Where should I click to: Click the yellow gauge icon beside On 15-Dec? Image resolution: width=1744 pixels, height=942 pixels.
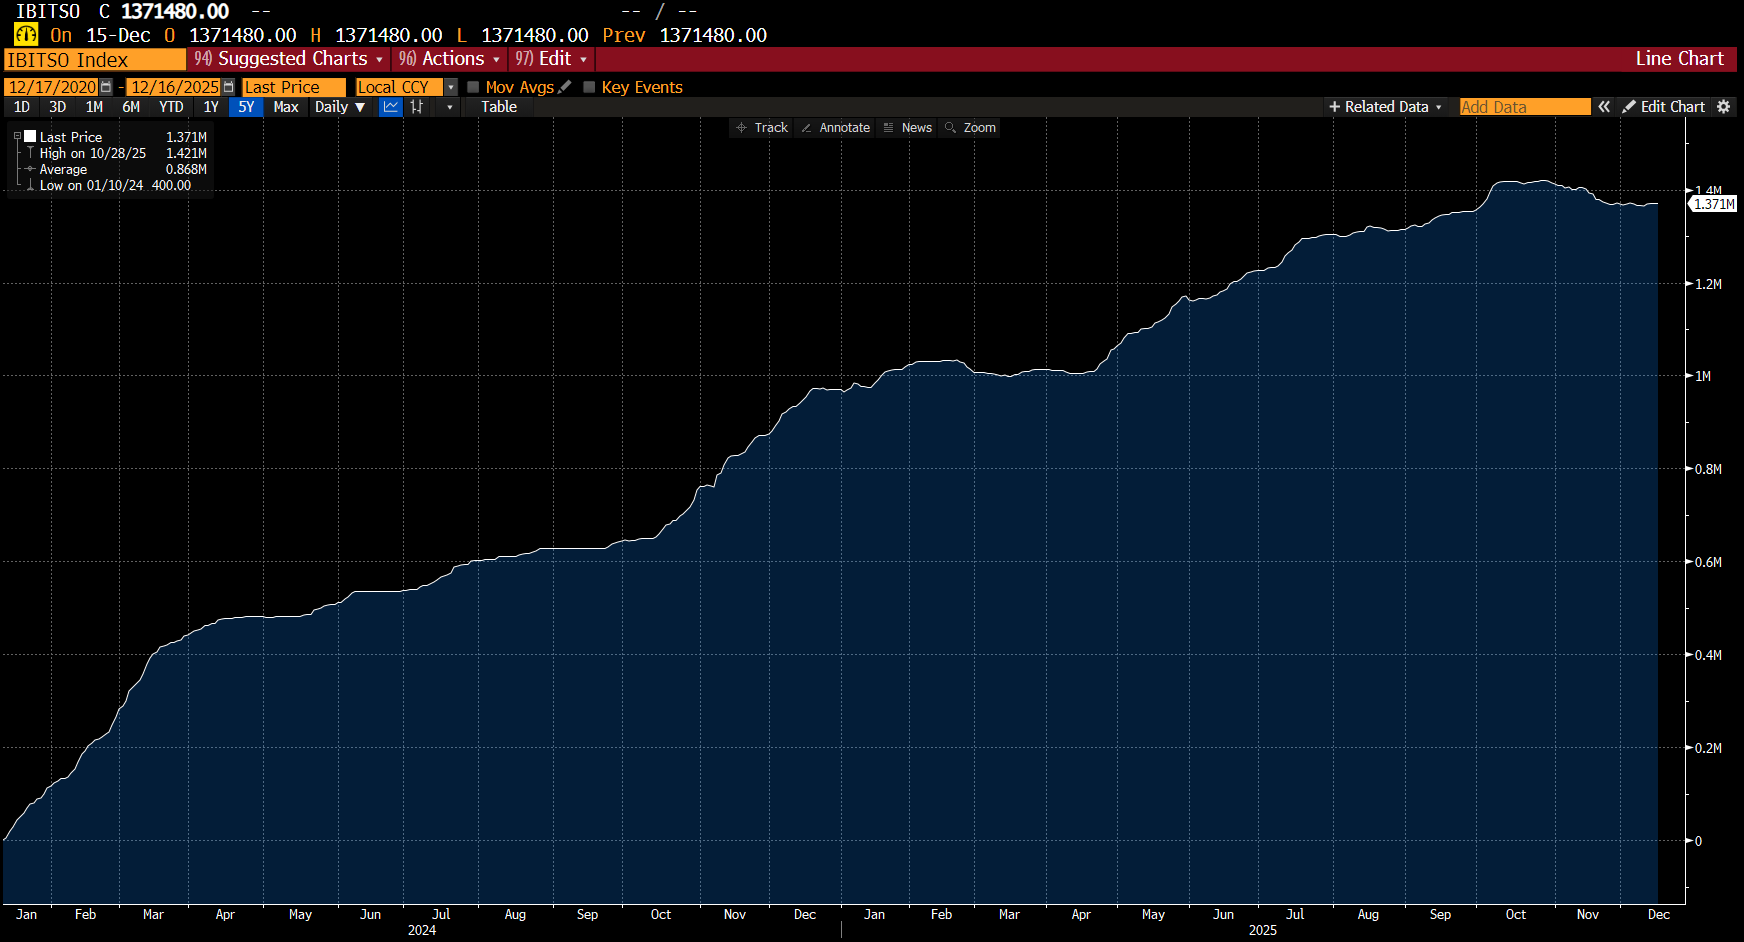[x=26, y=35]
